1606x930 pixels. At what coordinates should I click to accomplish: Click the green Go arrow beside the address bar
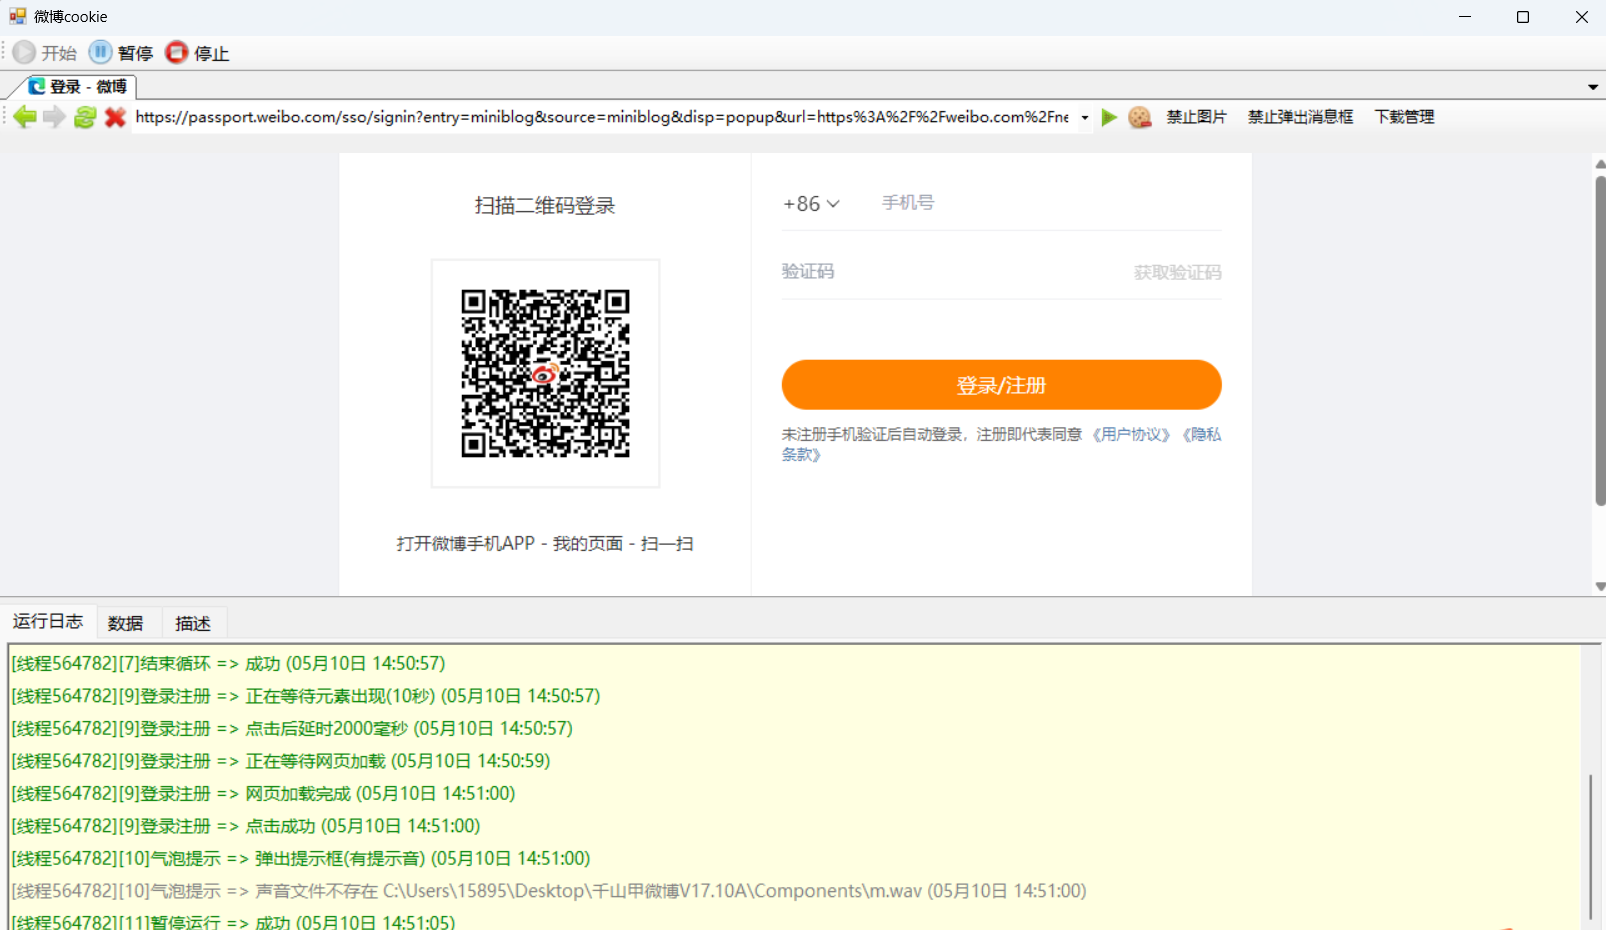1109,117
